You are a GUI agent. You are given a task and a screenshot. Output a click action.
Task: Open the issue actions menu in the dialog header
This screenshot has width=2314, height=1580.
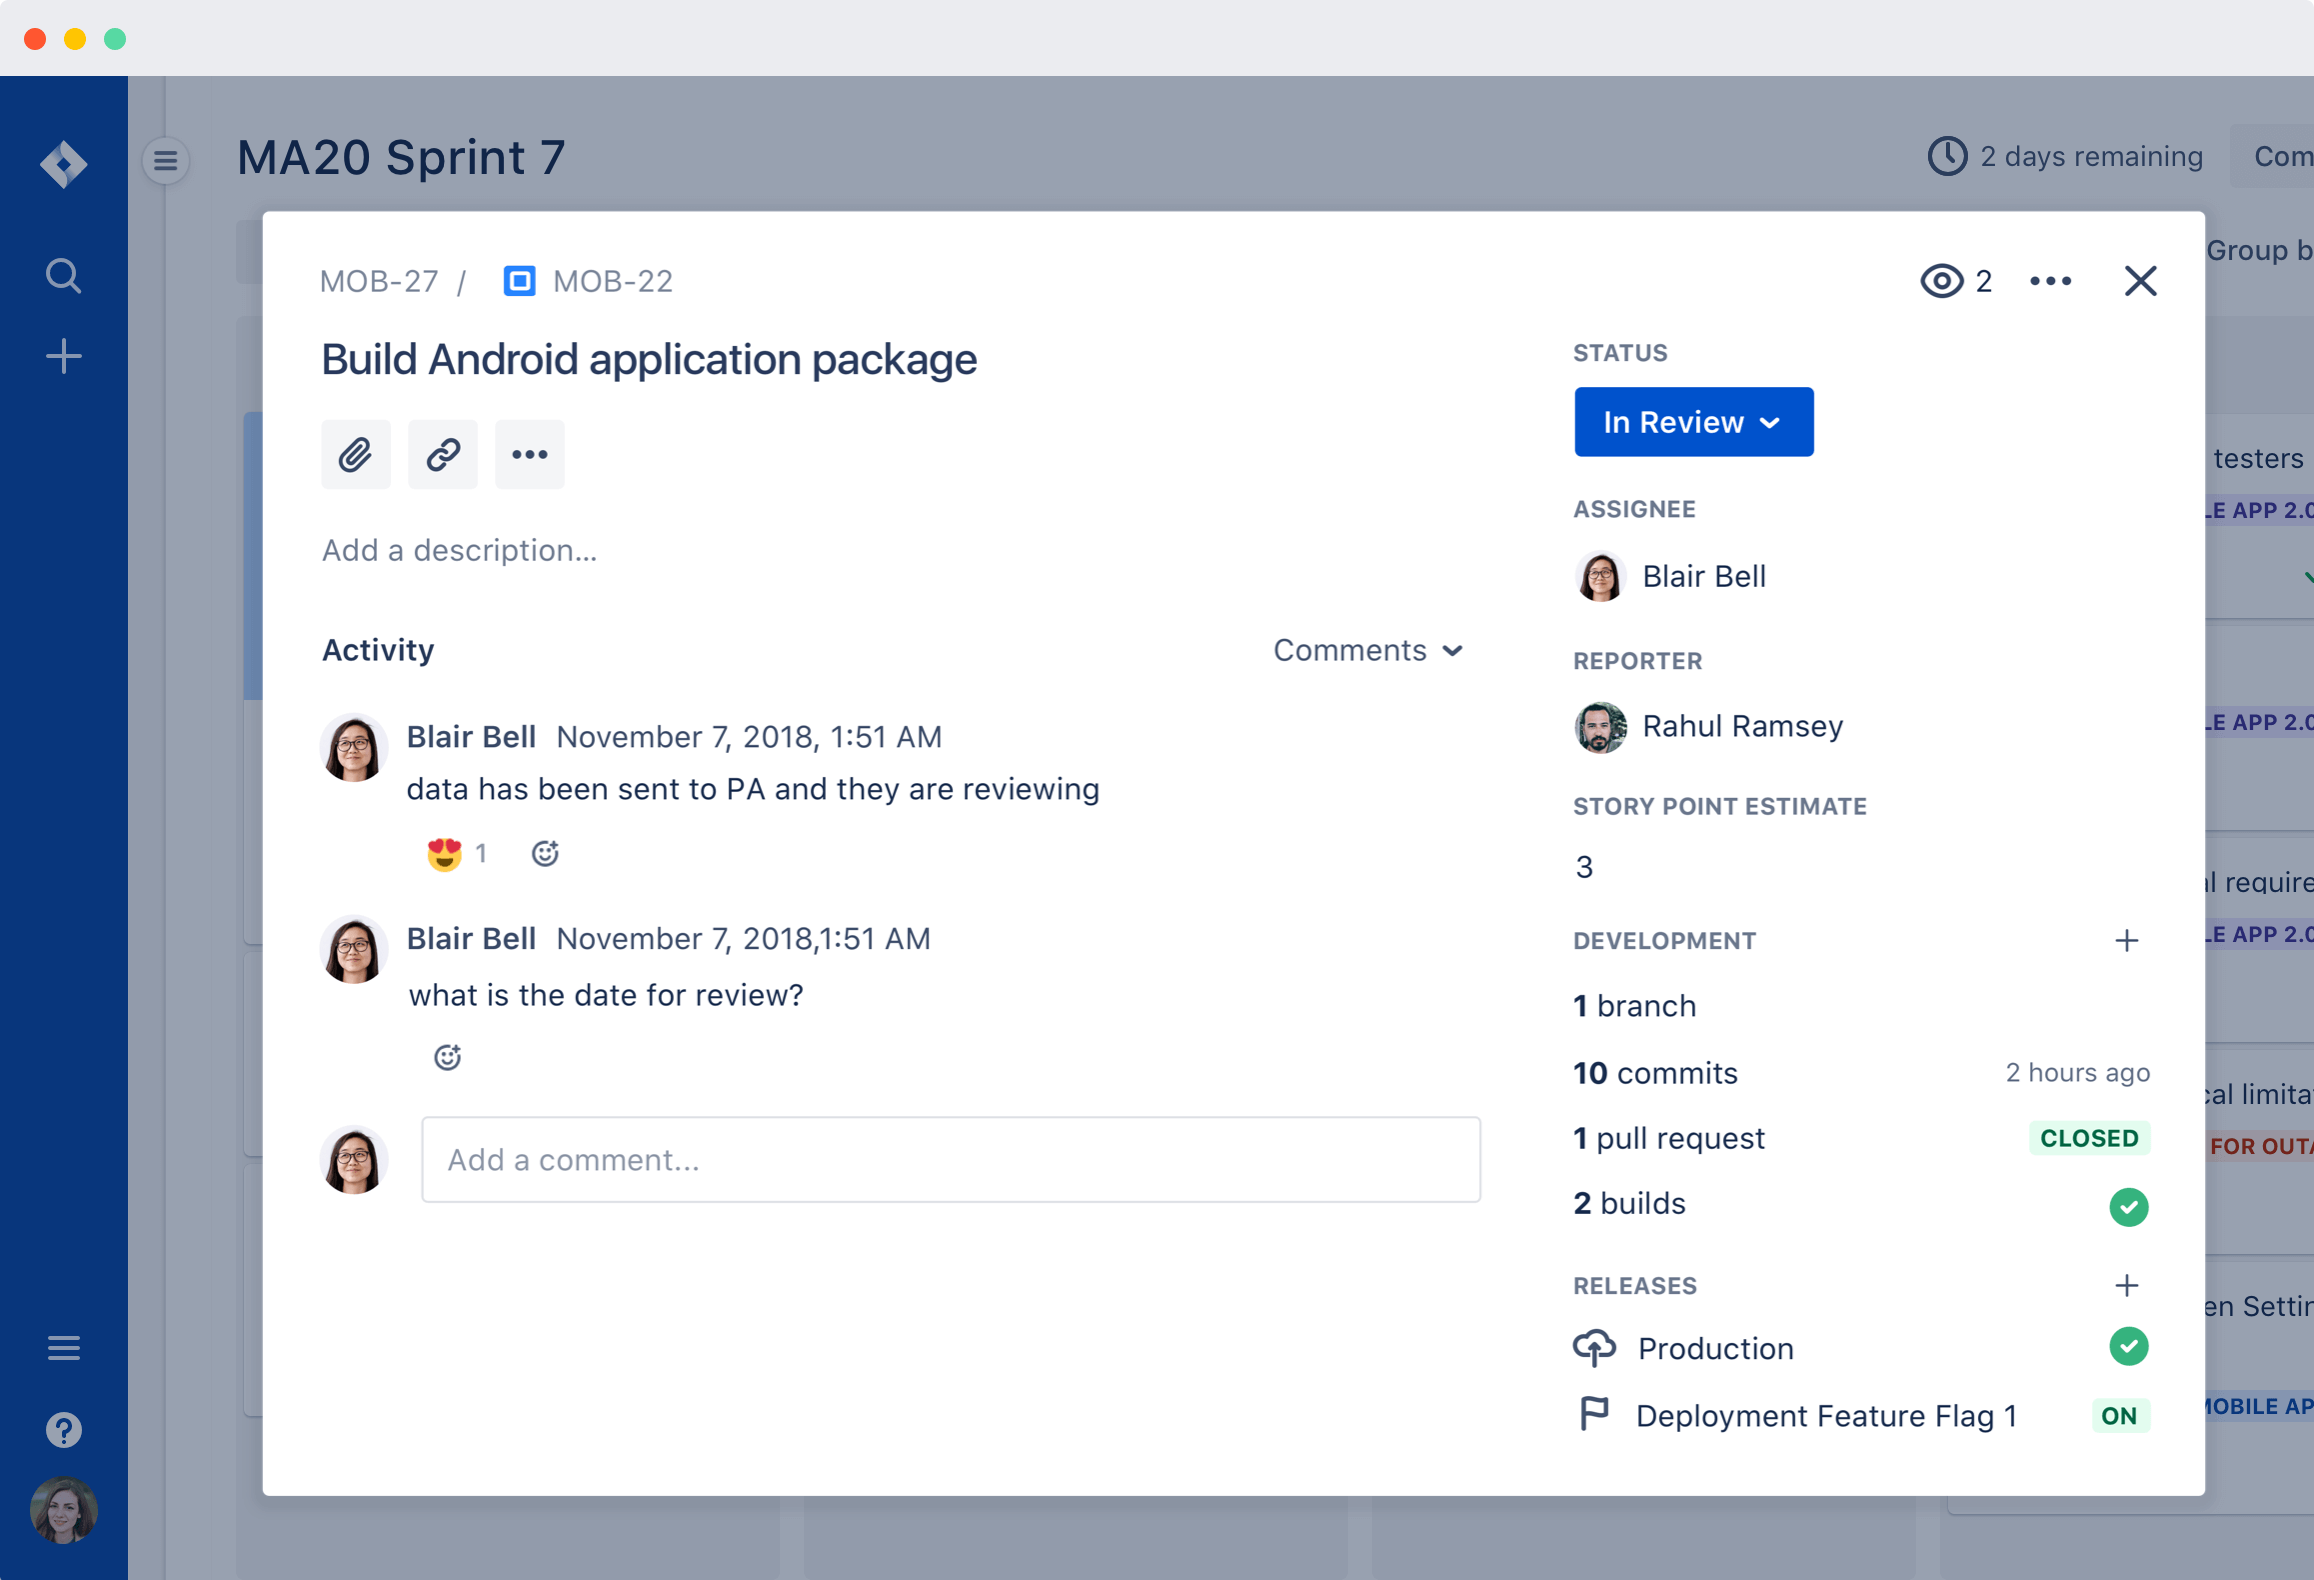(2050, 281)
